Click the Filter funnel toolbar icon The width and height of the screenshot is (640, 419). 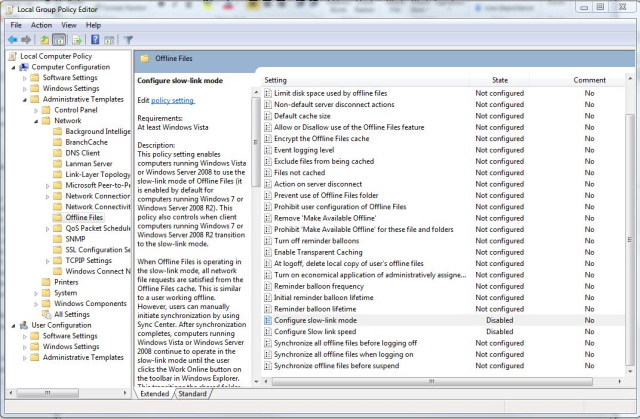pos(128,40)
